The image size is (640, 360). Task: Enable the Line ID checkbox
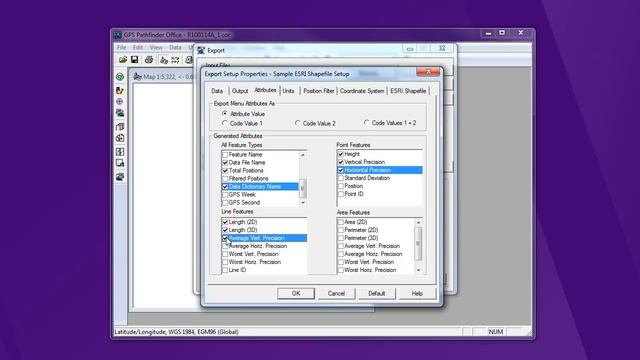click(225, 270)
